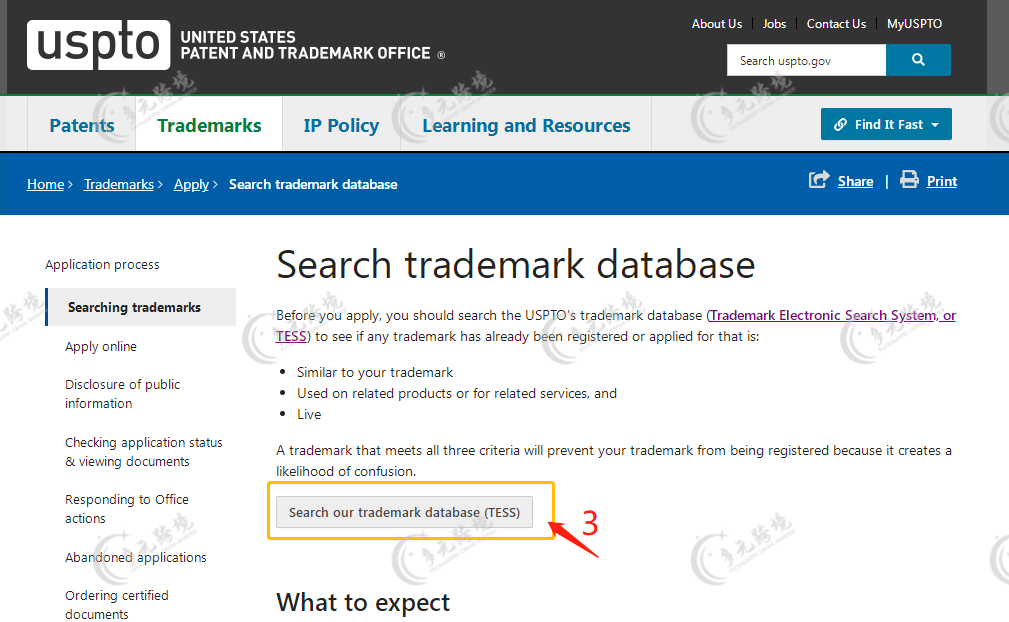Open Ordering certified documents sidebar item

coord(116,604)
